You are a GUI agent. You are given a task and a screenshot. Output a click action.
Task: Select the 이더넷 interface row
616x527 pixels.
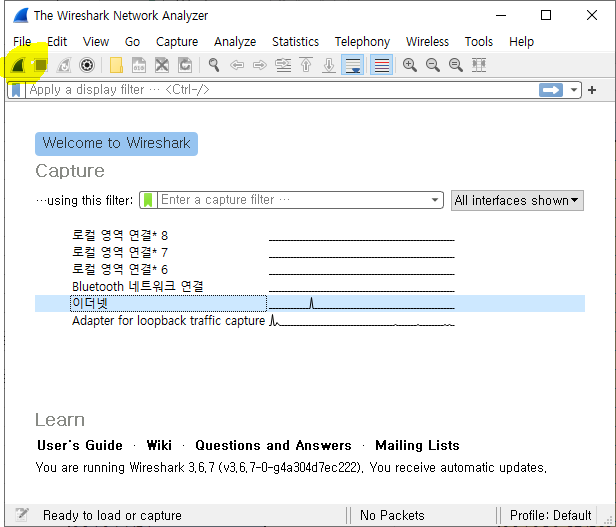click(x=310, y=303)
